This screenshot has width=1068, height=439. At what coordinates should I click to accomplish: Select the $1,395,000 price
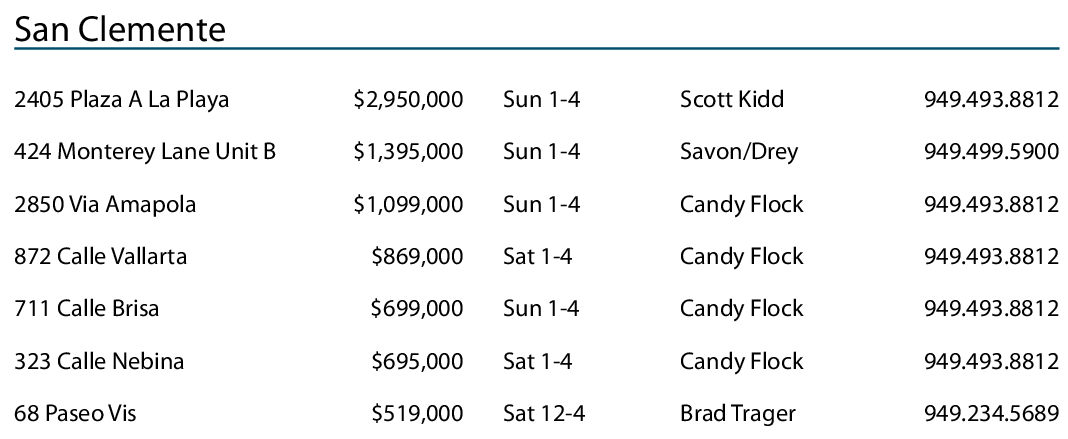408,152
